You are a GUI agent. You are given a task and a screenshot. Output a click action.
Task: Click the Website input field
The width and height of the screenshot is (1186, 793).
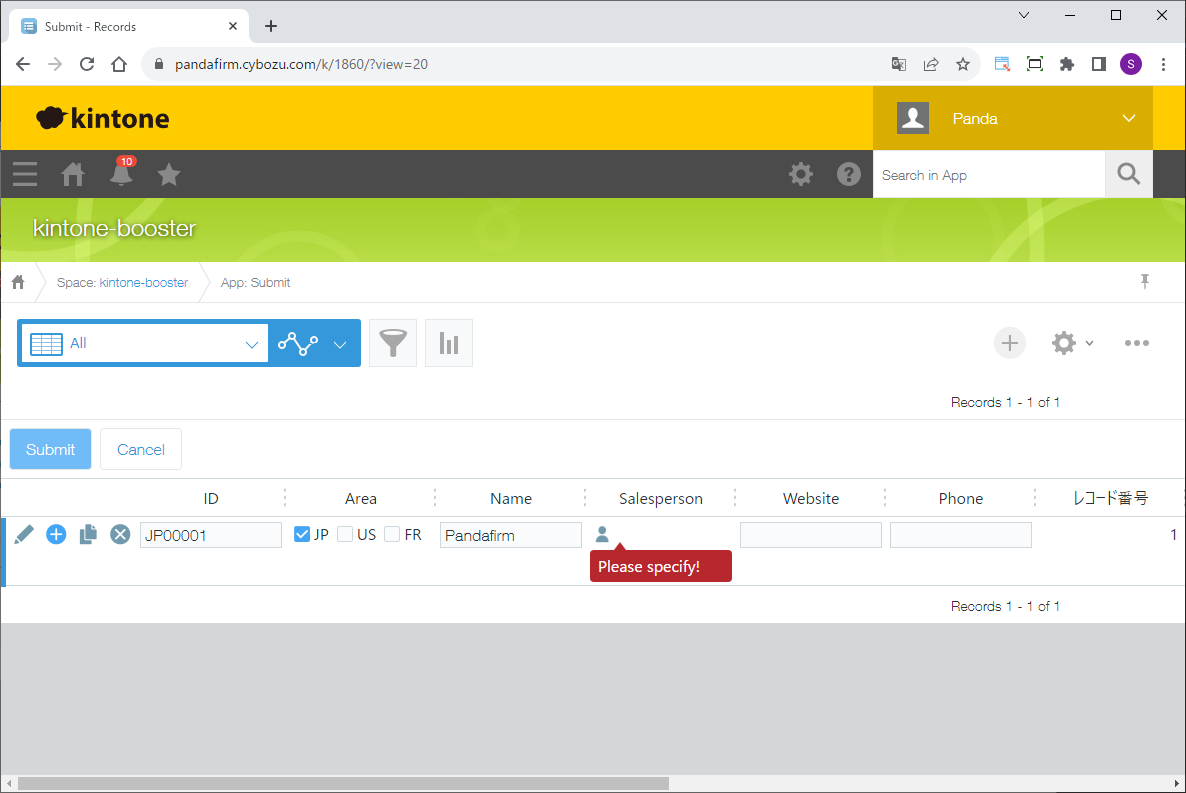[x=810, y=535]
